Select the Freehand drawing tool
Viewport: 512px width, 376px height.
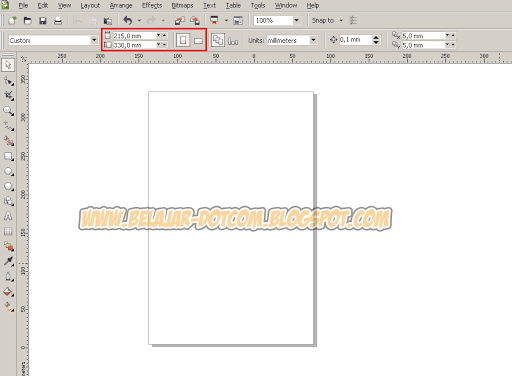[x=8, y=126]
